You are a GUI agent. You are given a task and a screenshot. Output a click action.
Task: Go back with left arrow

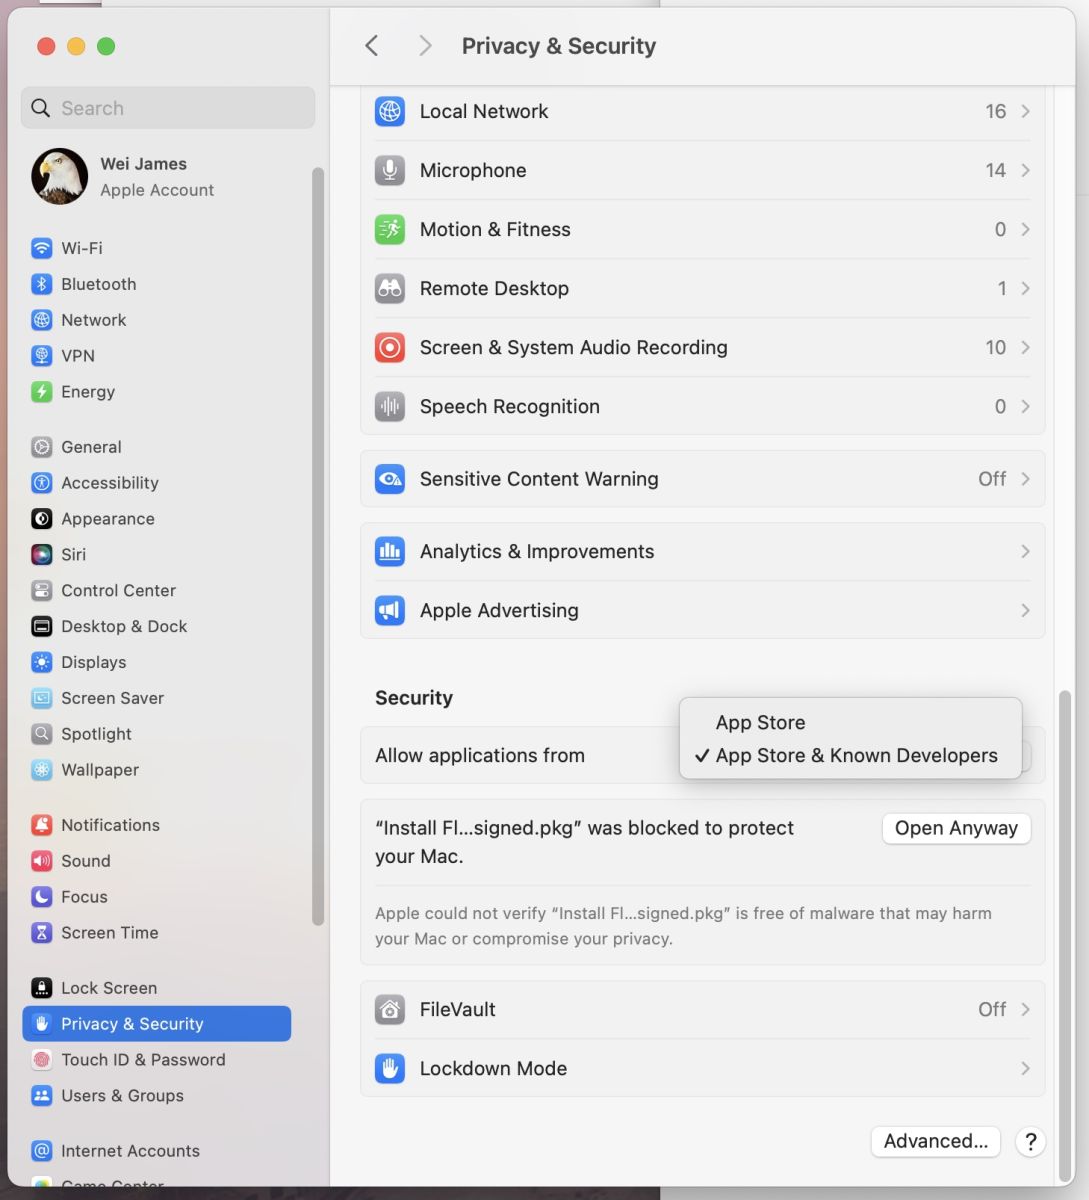(372, 46)
